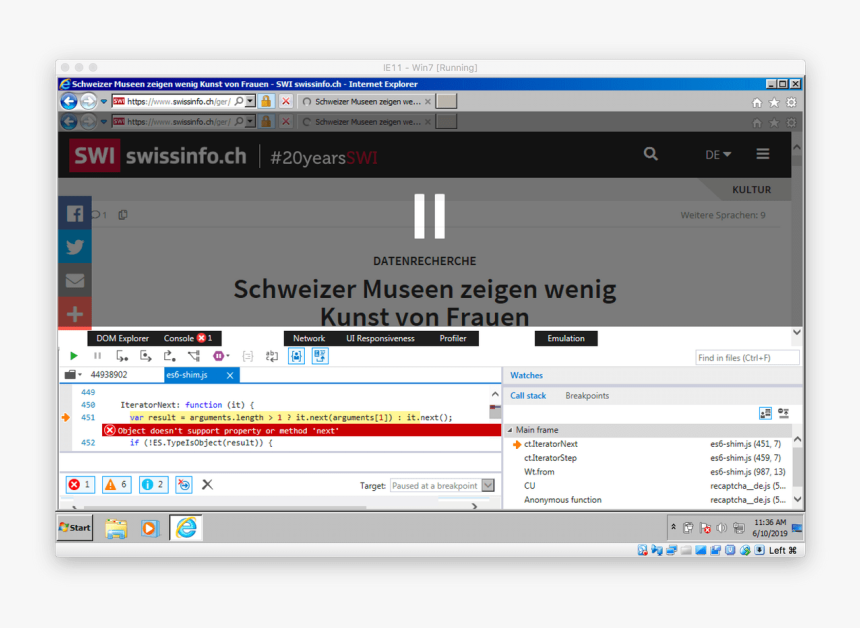
Task: Click line number 451 in gutter
Action: tap(88, 417)
